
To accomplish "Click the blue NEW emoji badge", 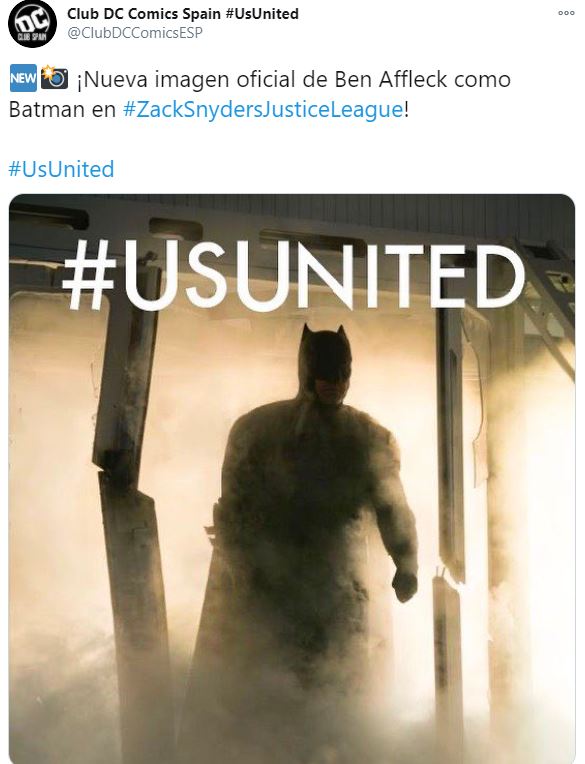I will pyautogui.click(x=23, y=78).
